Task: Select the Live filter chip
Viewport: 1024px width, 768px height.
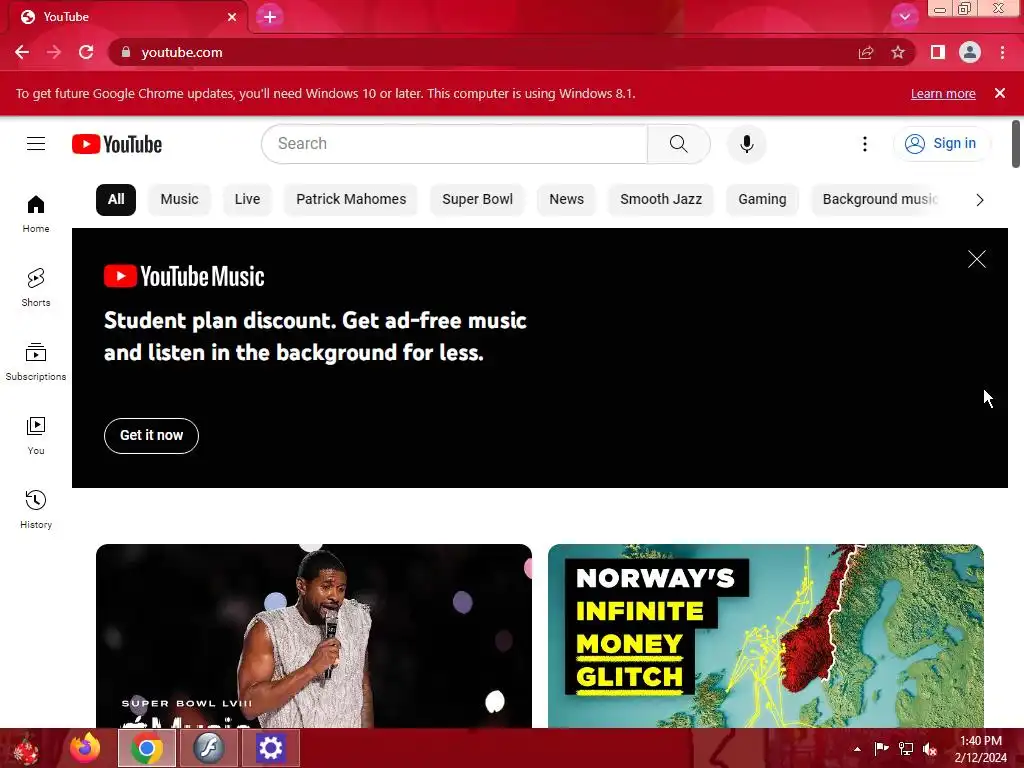Action: coord(247,199)
